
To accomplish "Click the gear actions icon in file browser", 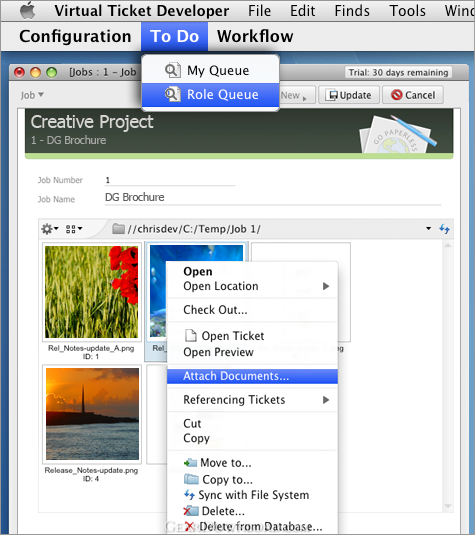I will coord(50,229).
